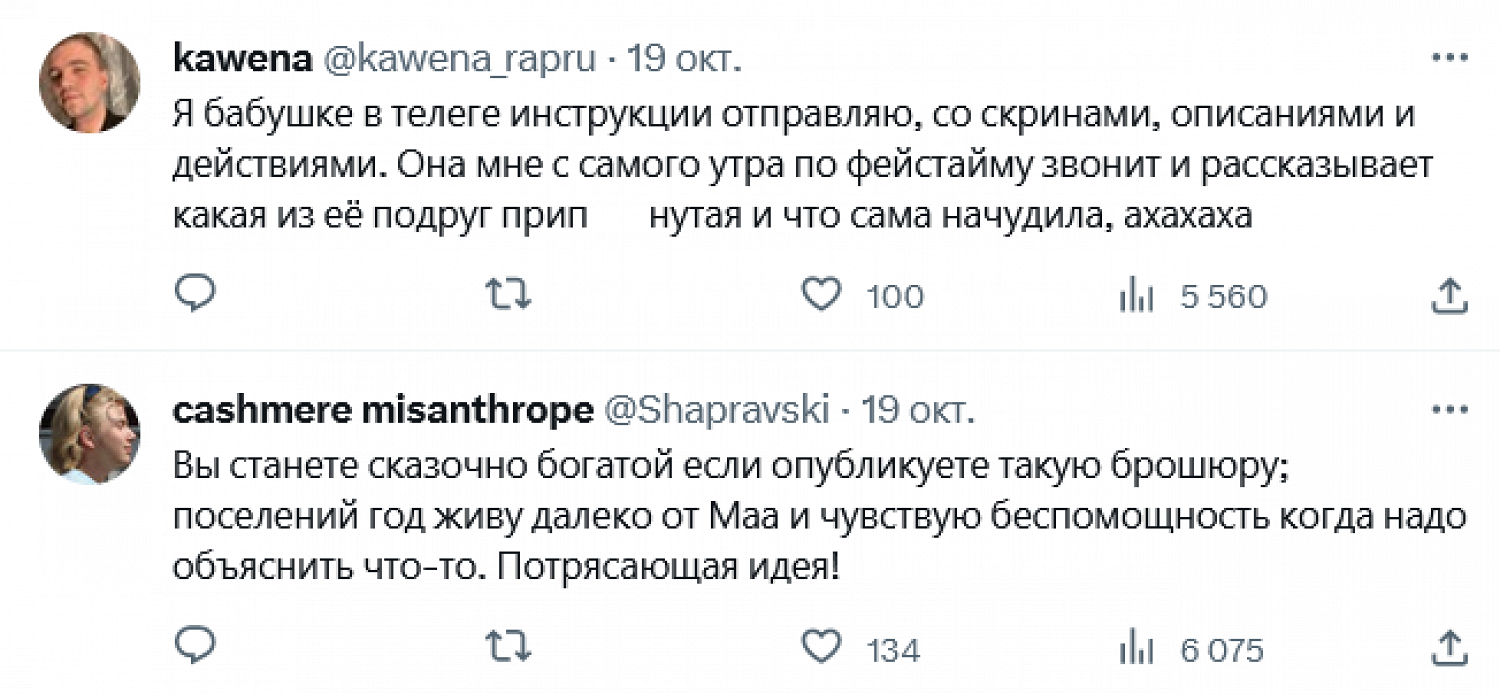The height and width of the screenshot is (694, 1500).
Task: Retweet kawena's post about grandma
Action: click(507, 295)
